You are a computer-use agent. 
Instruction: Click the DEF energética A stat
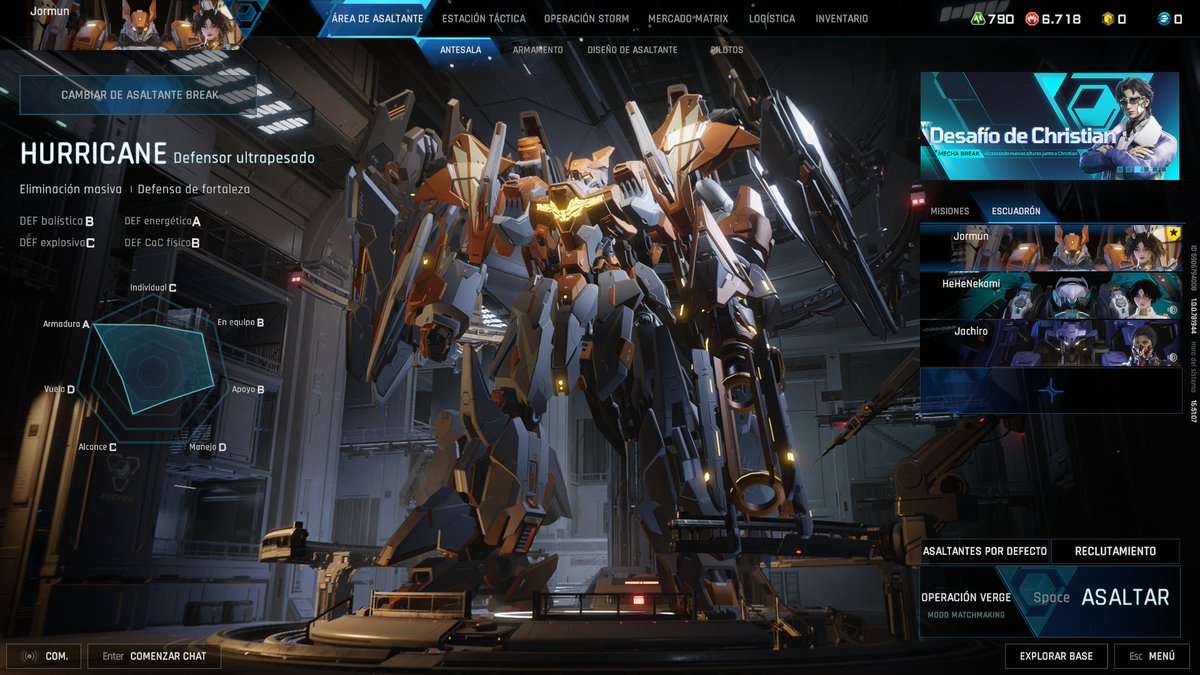point(163,221)
